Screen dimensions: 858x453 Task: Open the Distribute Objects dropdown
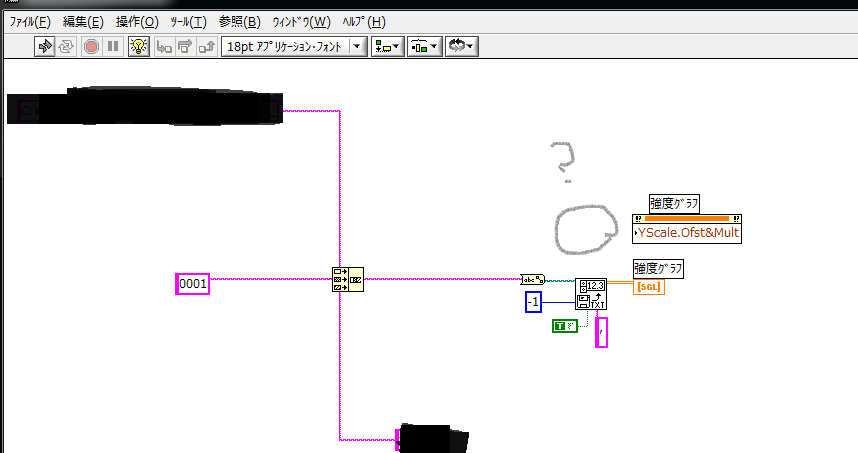coord(425,47)
